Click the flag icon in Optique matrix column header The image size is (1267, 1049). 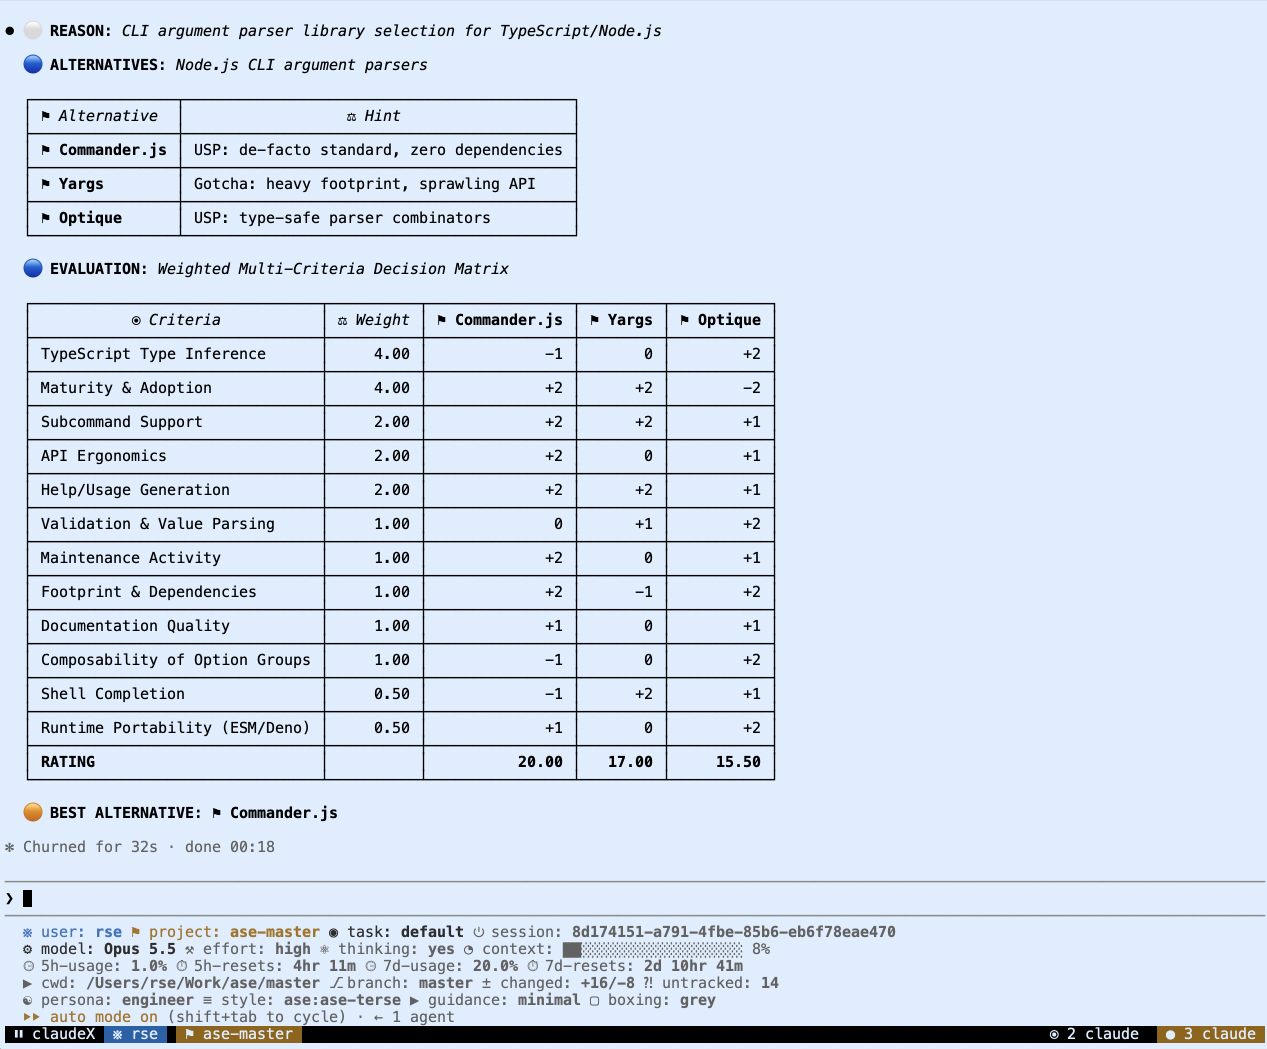685,320
